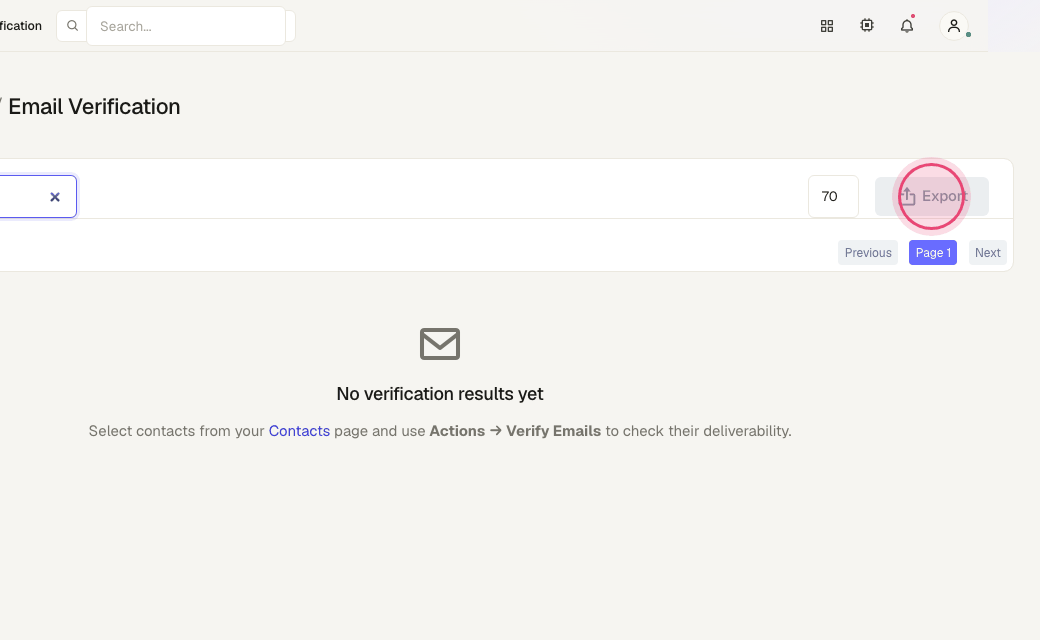This screenshot has height=640, width=1040.
Task: Go to the Previous page
Action: [868, 253]
